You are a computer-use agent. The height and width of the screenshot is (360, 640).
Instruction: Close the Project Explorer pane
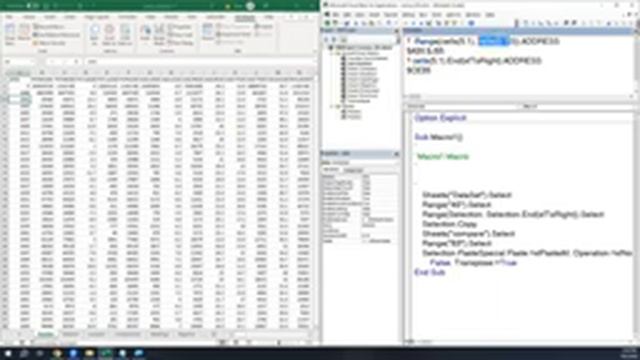(396, 31)
